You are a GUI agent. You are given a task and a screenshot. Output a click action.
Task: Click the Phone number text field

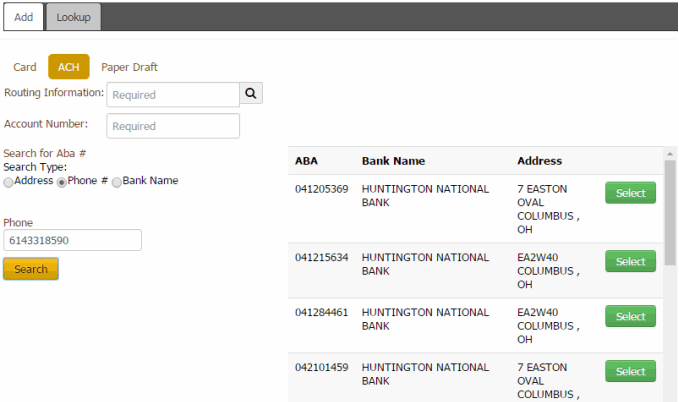coord(72,241)
